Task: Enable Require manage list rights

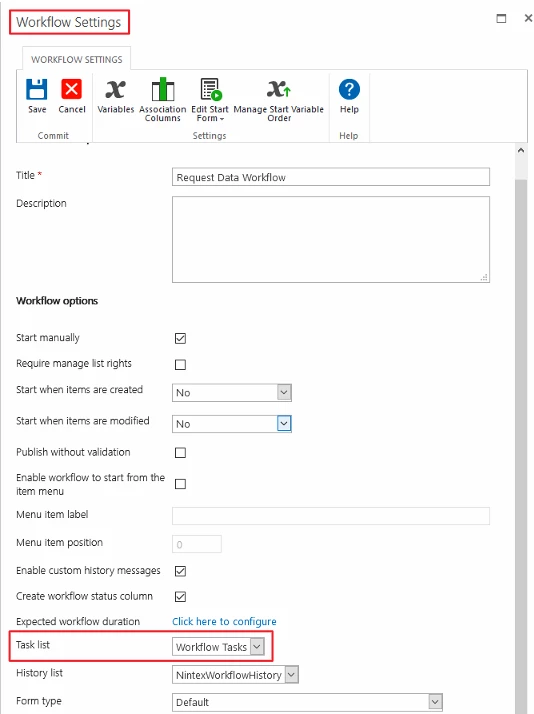Action: [x=180, y=364]
